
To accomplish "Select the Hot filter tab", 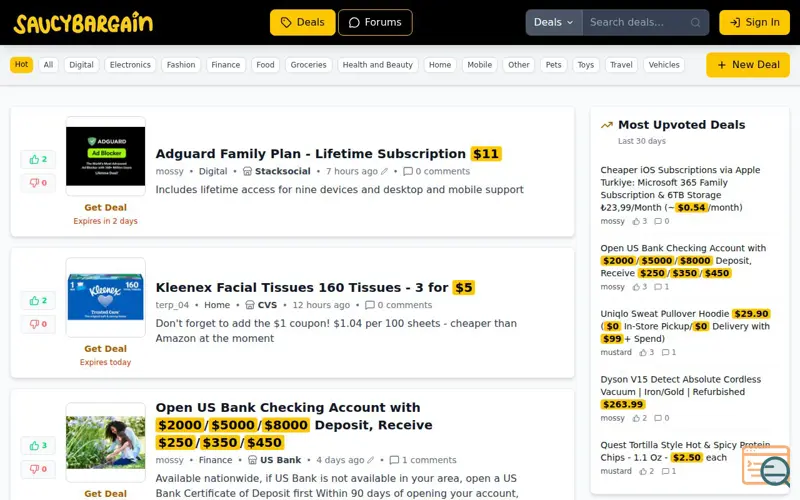I will click(21, 65).
